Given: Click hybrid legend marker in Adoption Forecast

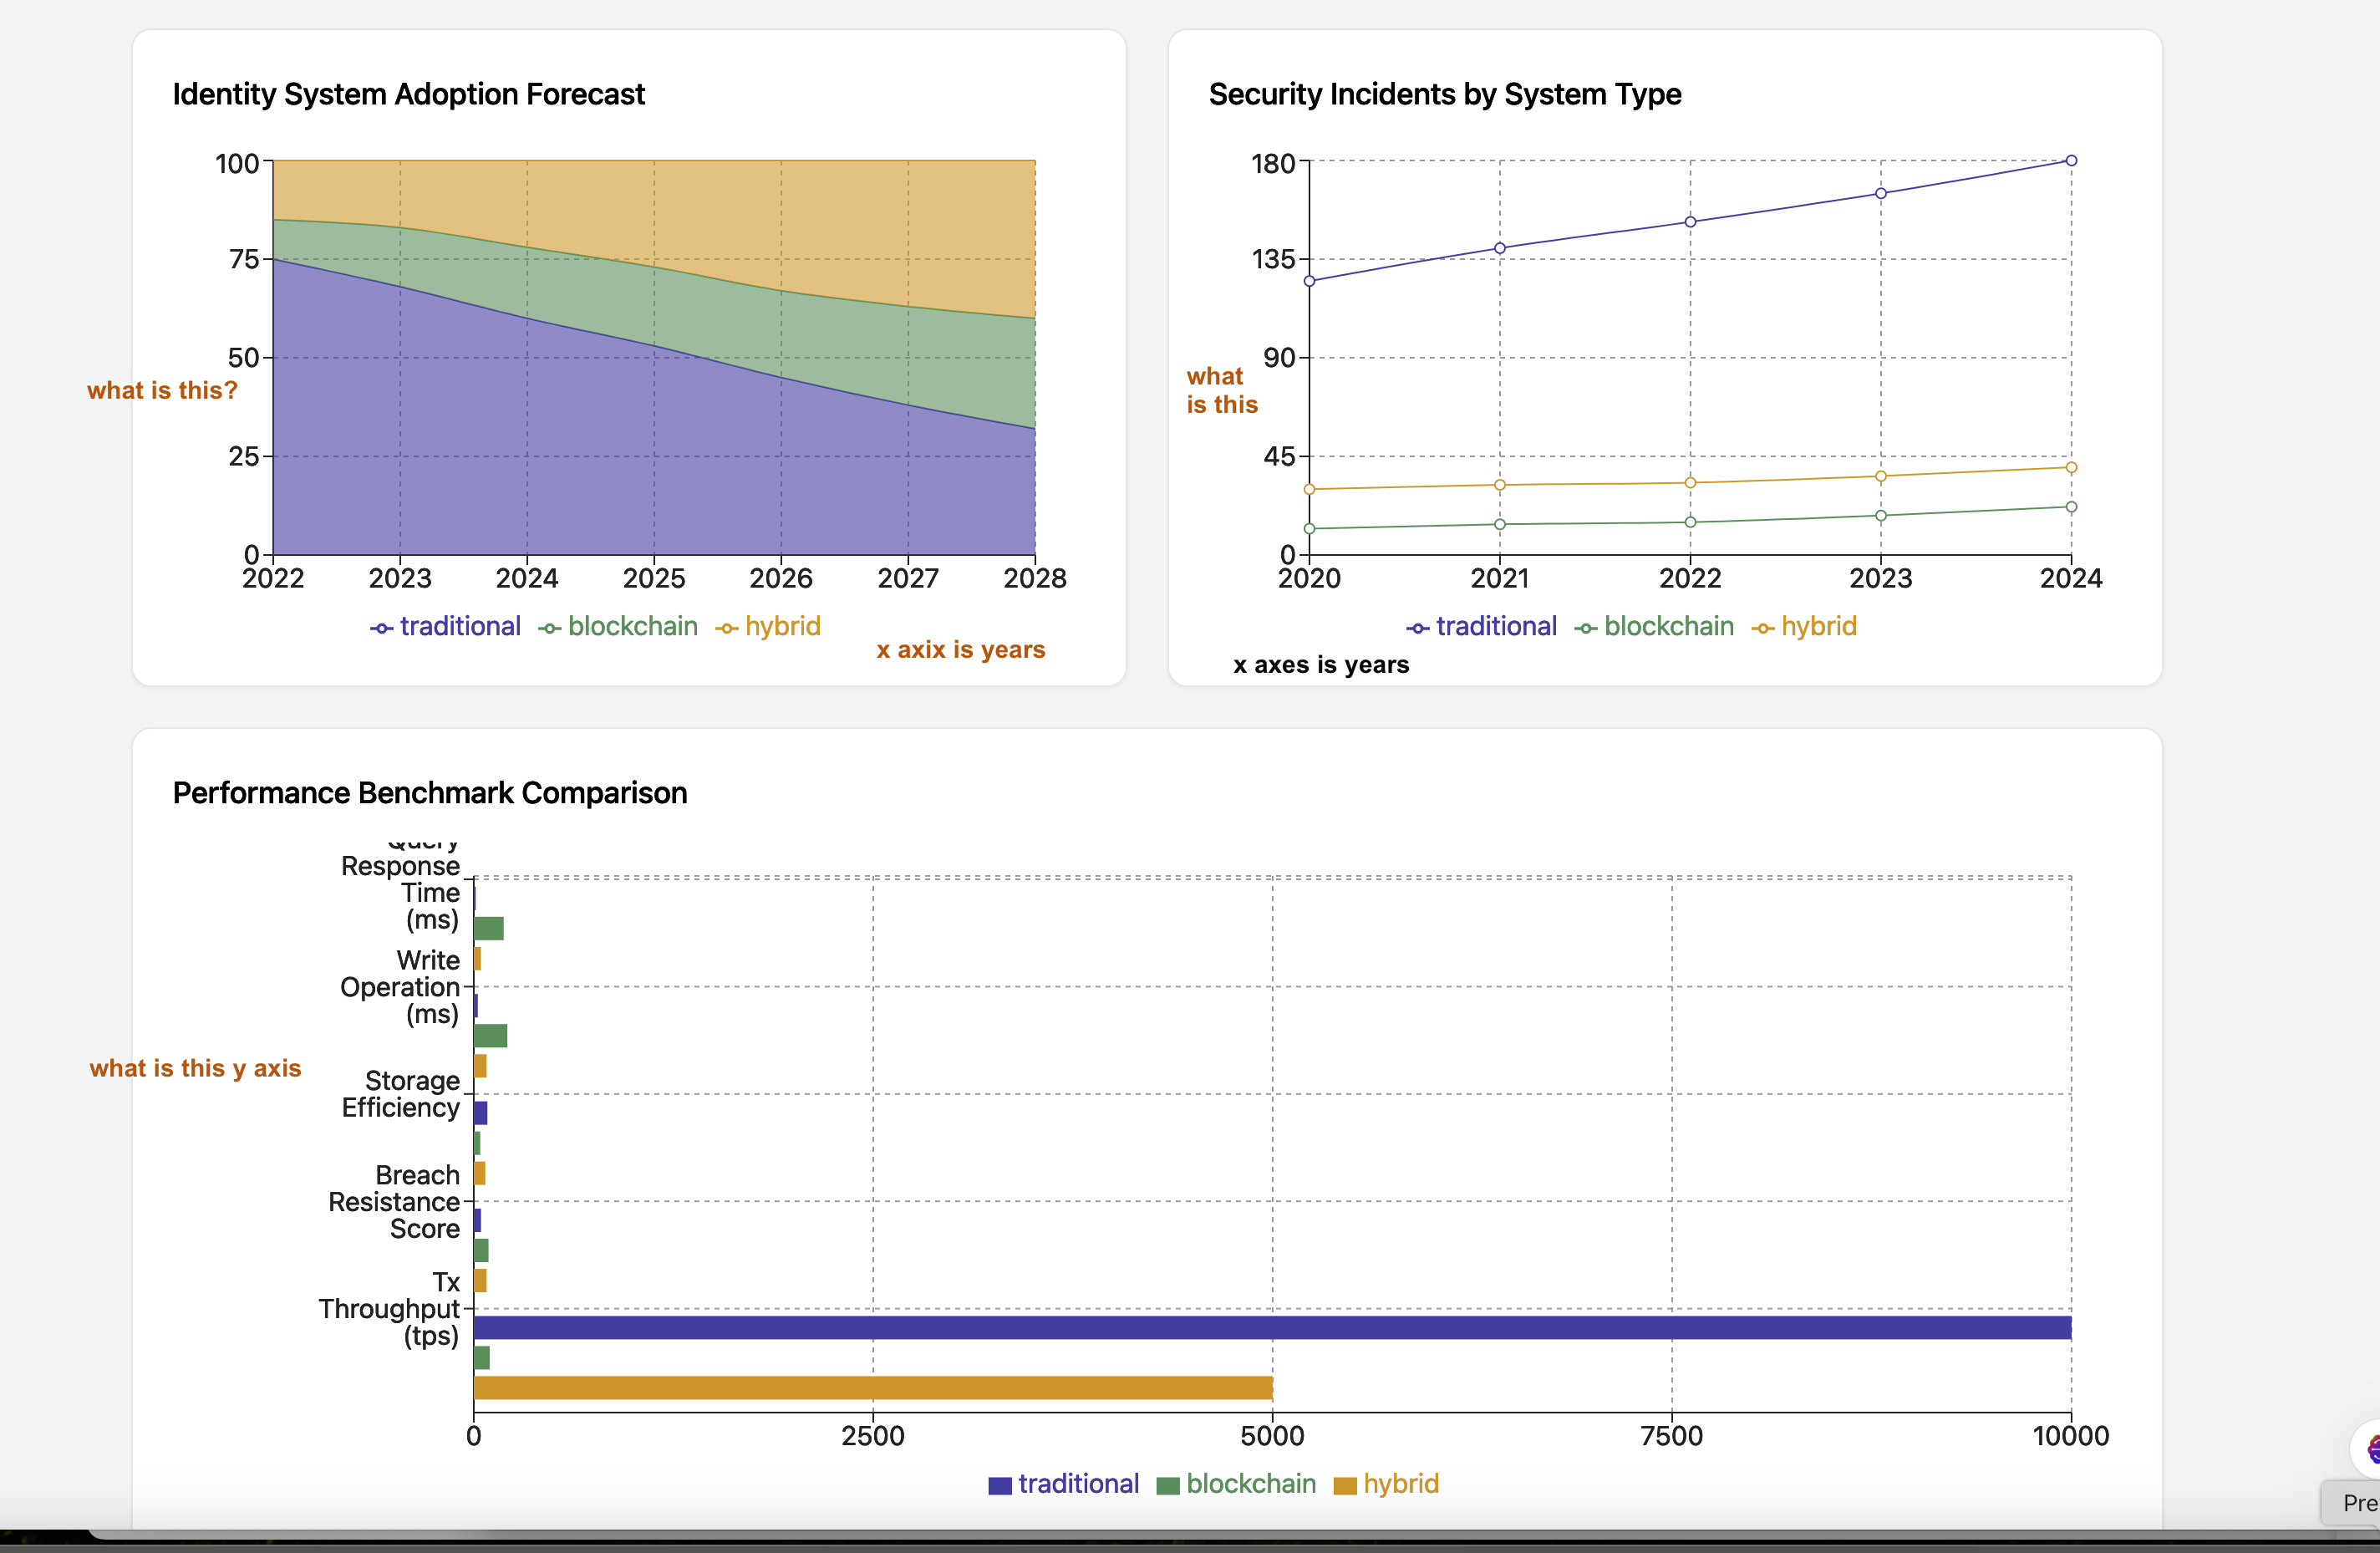Looking at the screenshot, I should [727, 629].
